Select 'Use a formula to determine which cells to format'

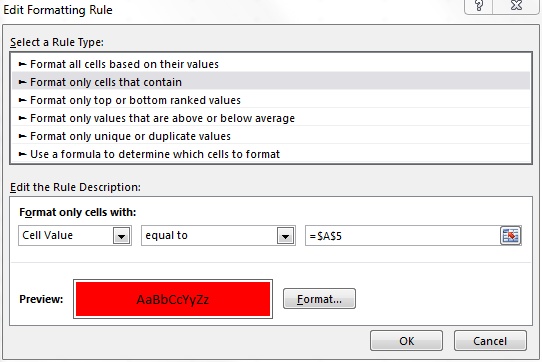coord(271,154)
